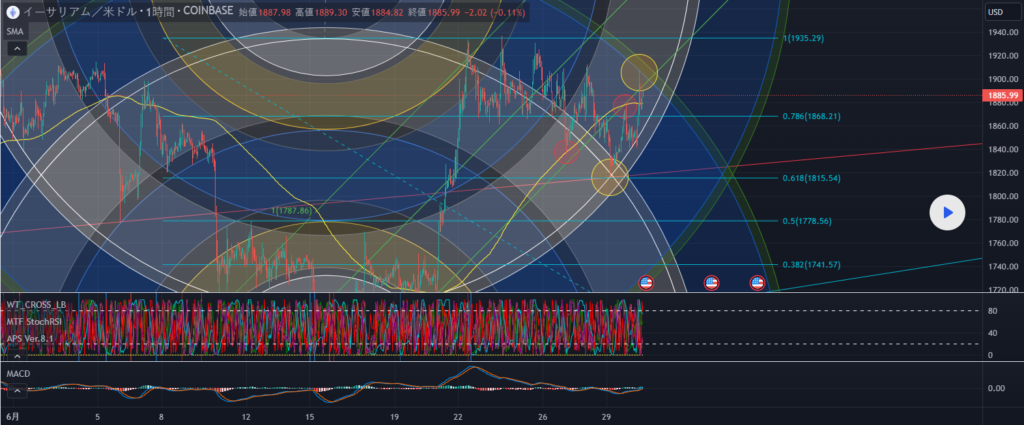Select the MTF StochRSI indicator legend
Screen dimensions: 1024x425
click(x=34, y=320)
